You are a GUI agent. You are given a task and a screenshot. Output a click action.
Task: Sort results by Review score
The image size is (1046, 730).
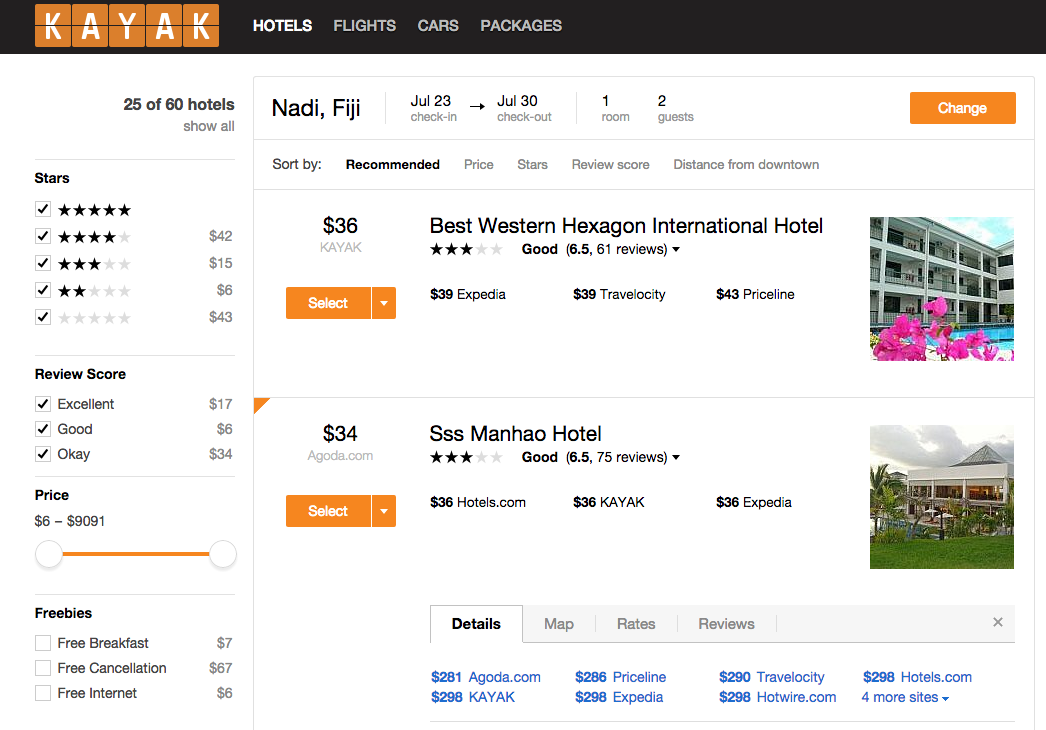[x=610, y=165]
